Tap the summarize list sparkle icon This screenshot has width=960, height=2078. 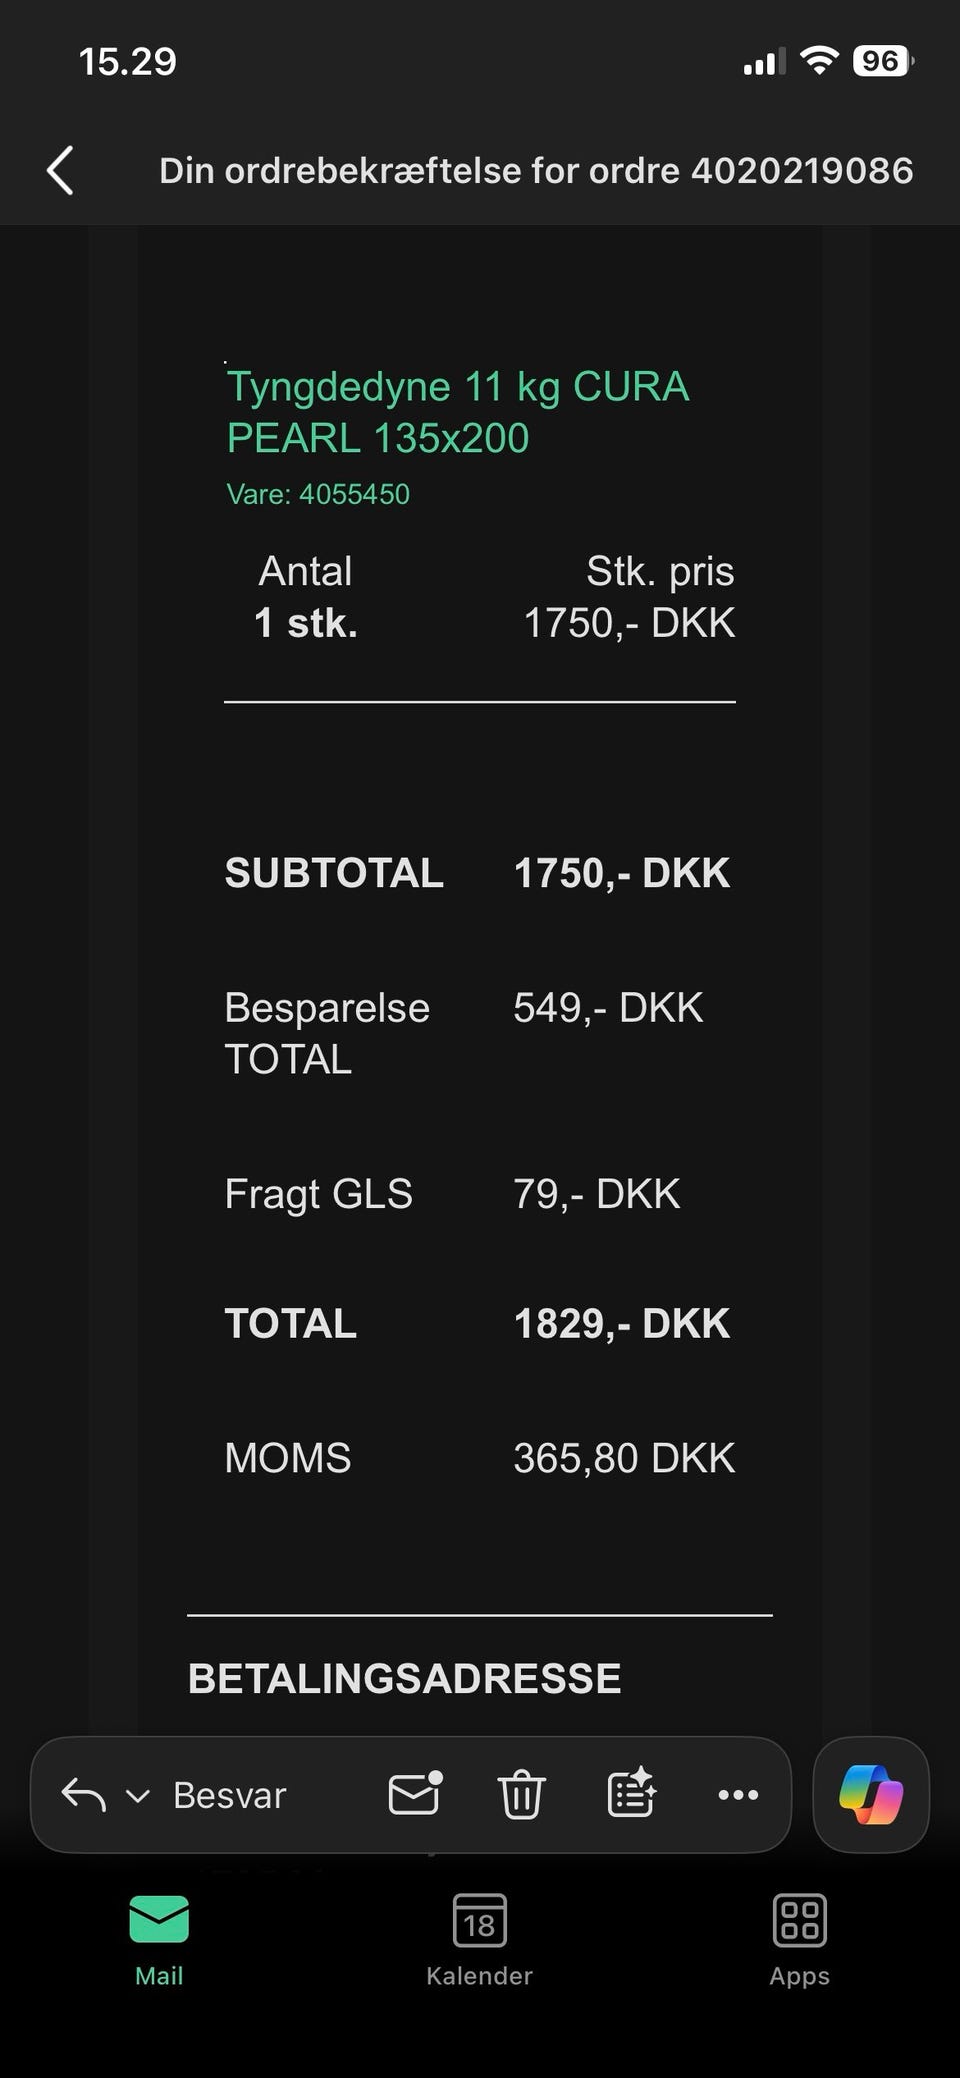[631, 1794]
